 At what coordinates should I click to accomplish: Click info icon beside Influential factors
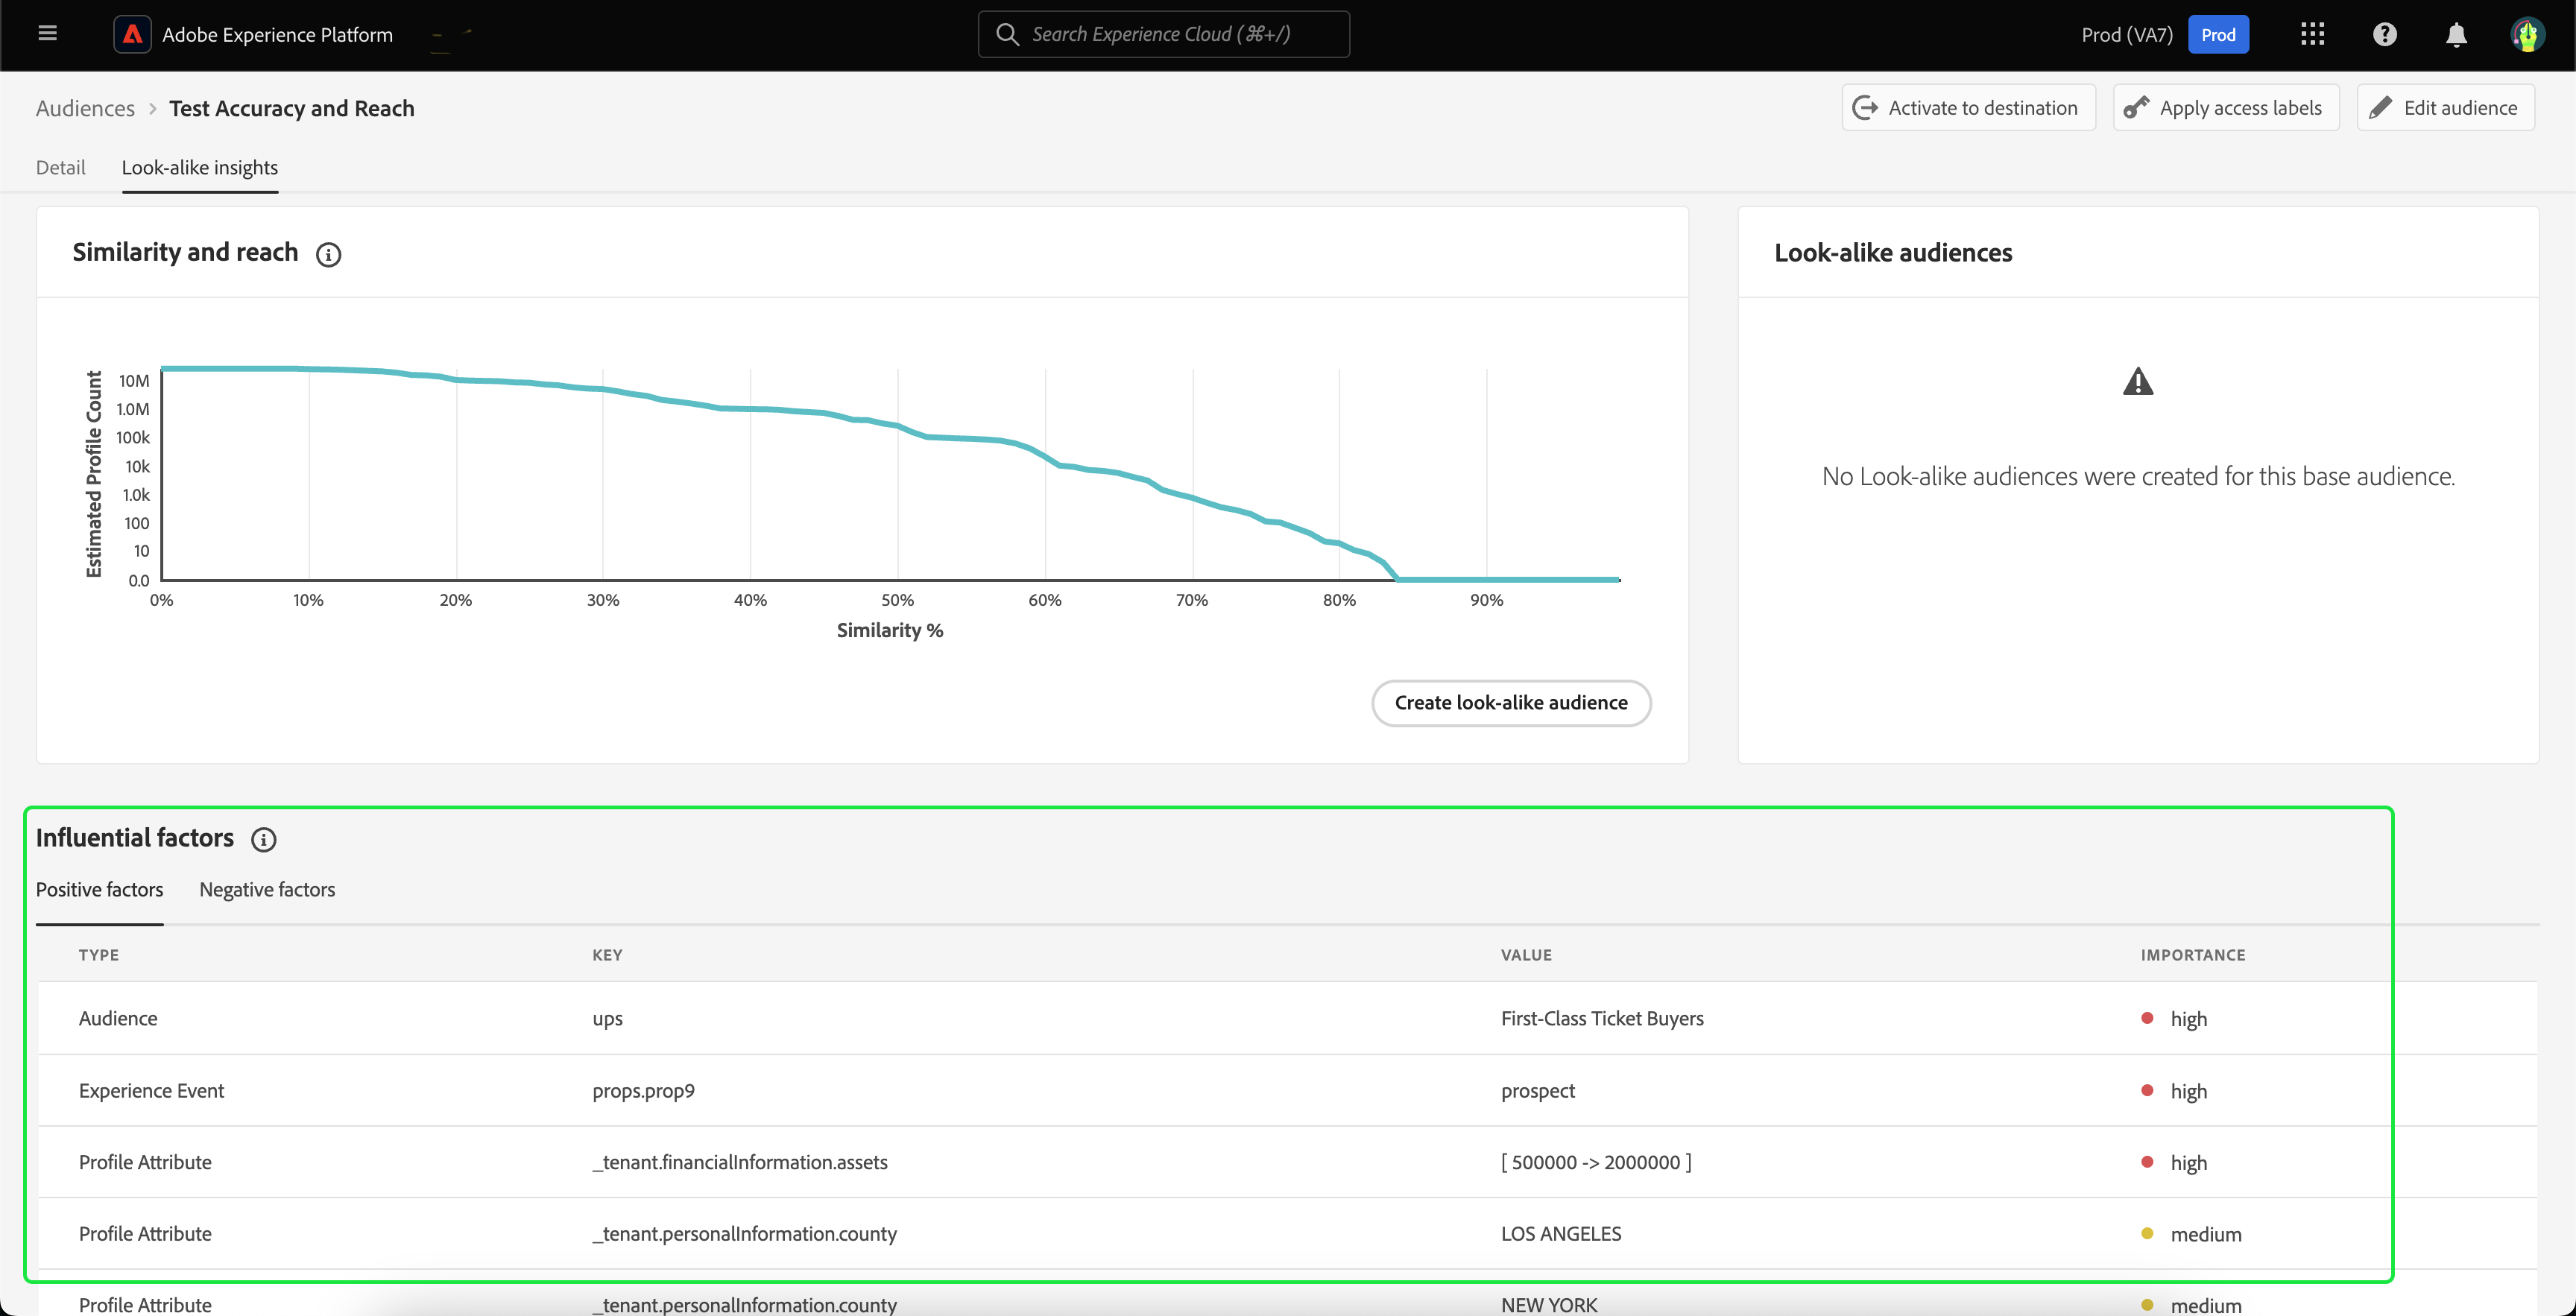coord(263,840)
